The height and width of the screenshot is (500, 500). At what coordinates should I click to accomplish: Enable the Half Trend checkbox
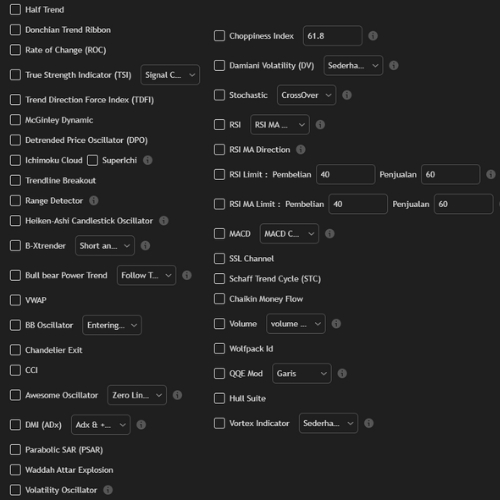click(15, 9)
